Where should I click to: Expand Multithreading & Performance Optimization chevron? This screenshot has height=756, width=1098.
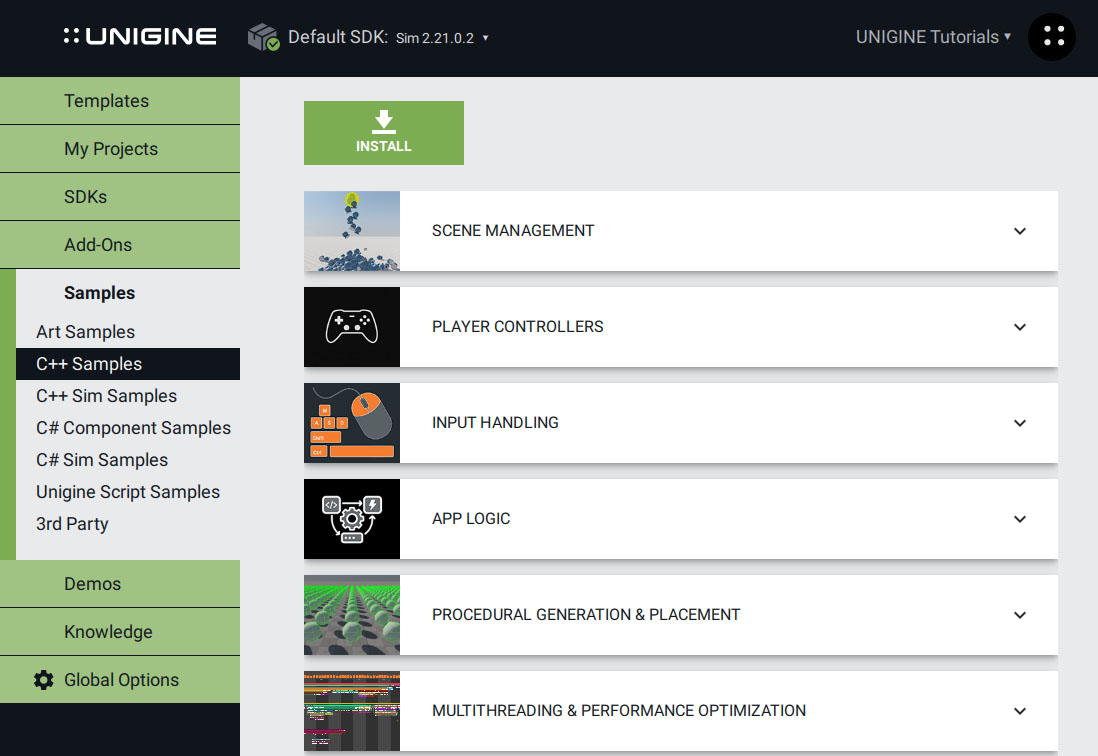pos(1020,710)
